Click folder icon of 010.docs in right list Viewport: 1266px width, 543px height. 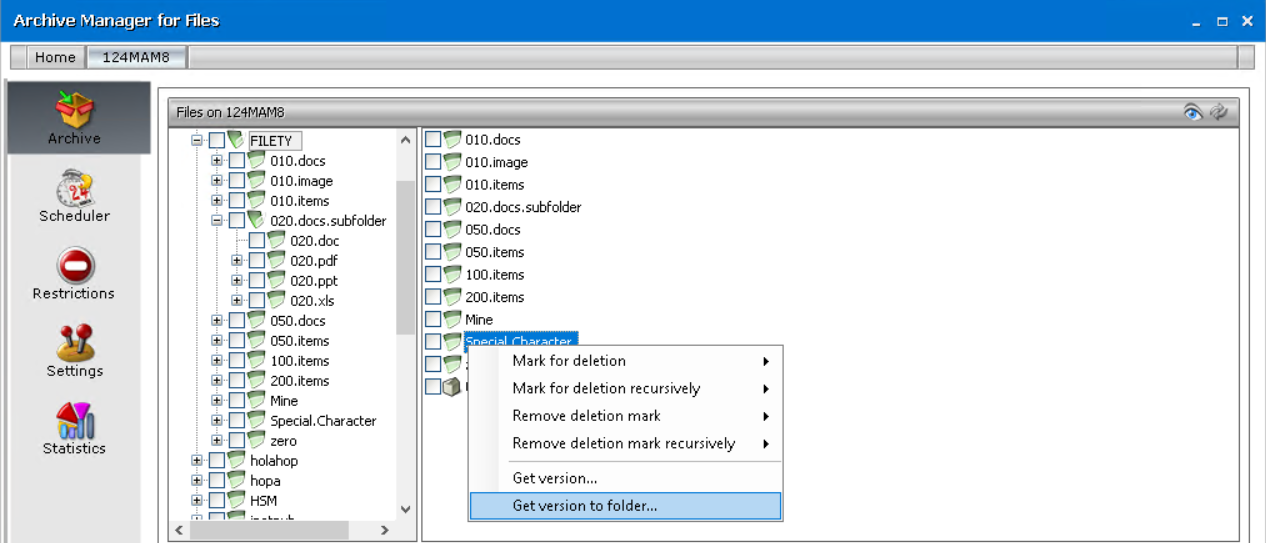coord(453,139)
